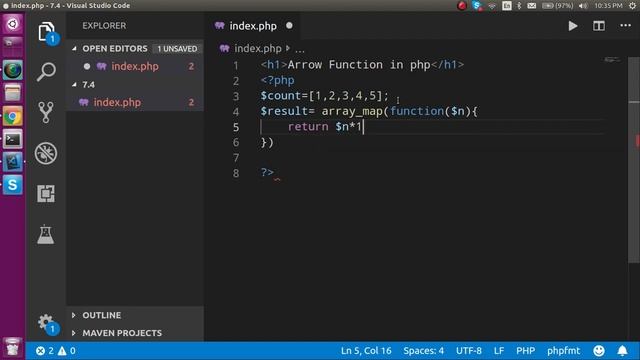The image size is (640, 360).
Task: Click the h1 Arrow Function text
Action: 359,65
